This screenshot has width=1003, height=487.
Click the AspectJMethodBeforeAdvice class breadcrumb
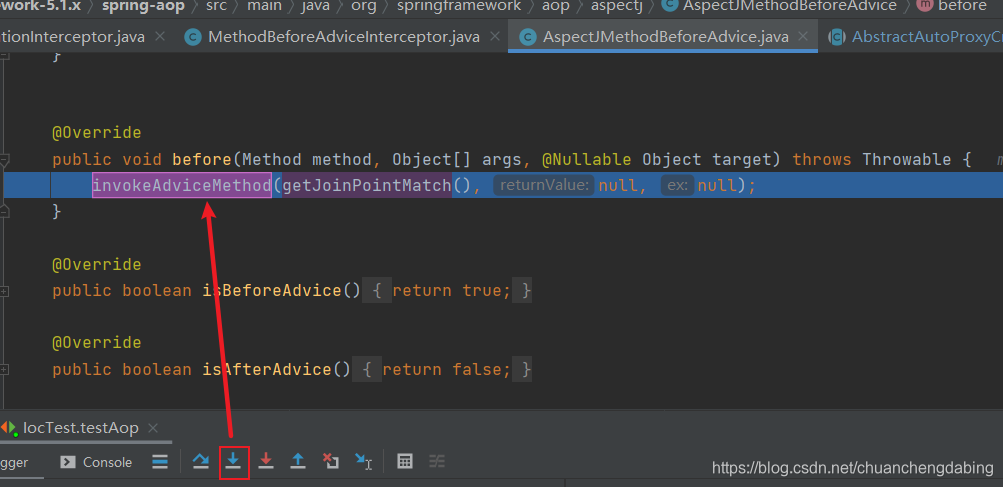tap(780, 6)
